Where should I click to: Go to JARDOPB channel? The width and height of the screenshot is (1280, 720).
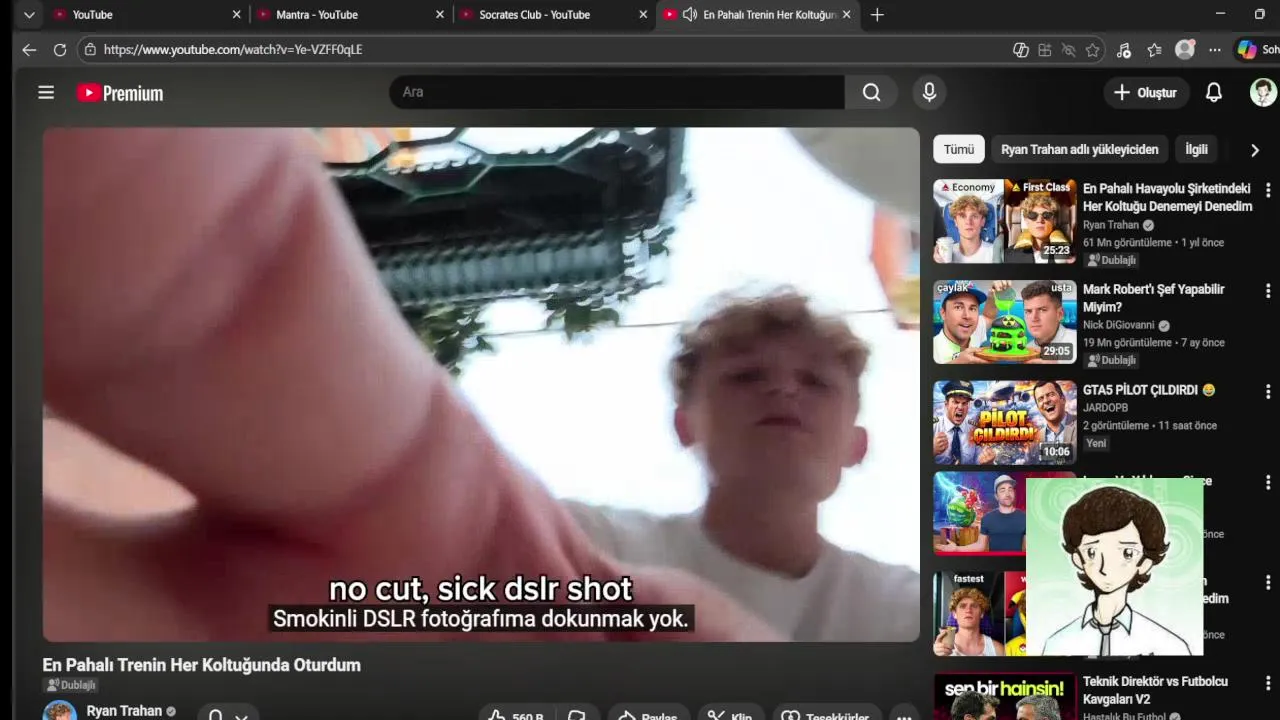coord(1105,408)
